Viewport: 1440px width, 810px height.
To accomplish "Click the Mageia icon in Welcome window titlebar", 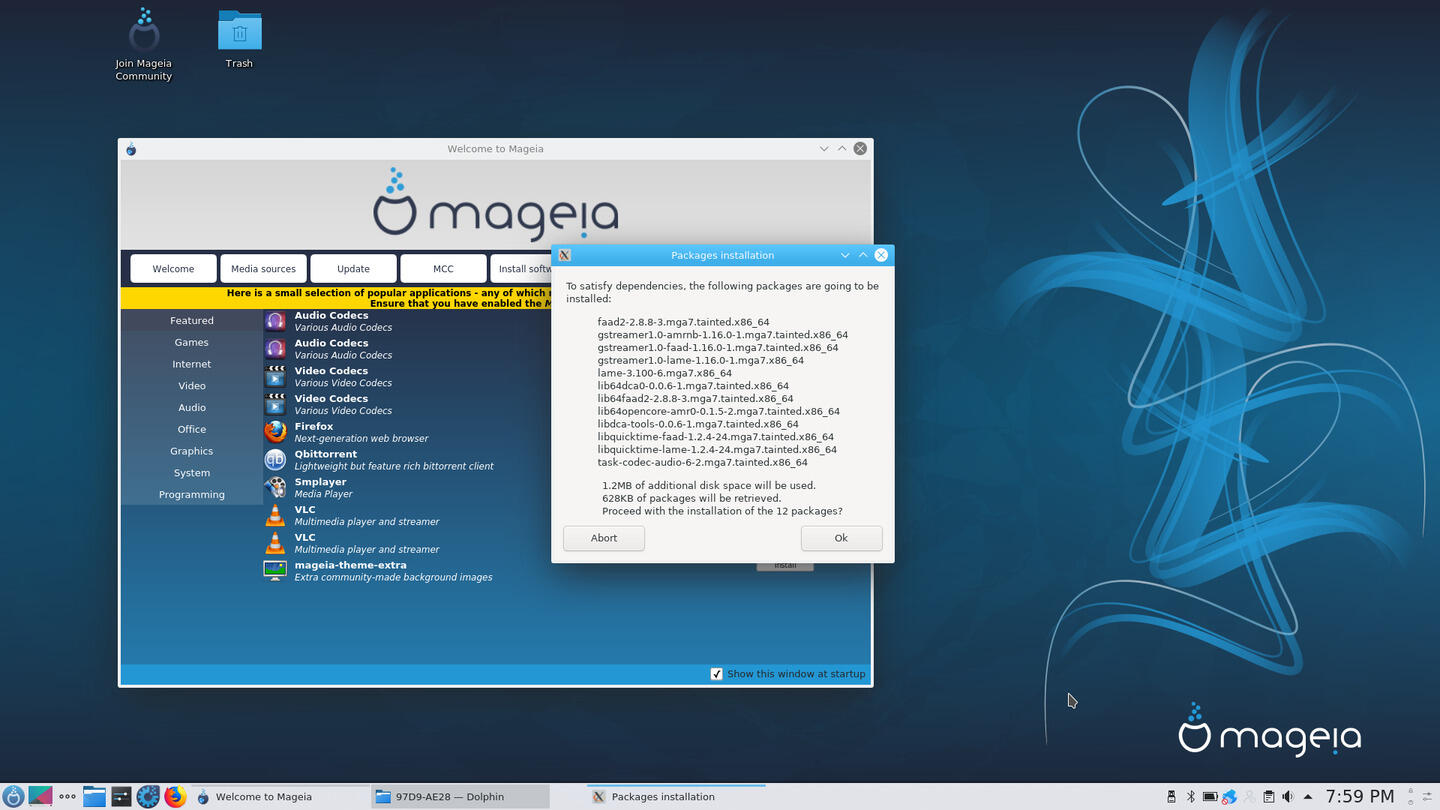I will 131,149.
